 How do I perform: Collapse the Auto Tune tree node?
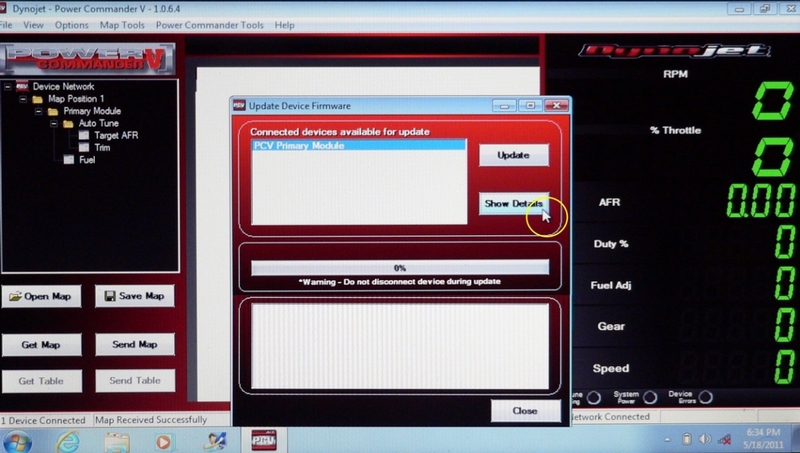click(x=53, y=123)
